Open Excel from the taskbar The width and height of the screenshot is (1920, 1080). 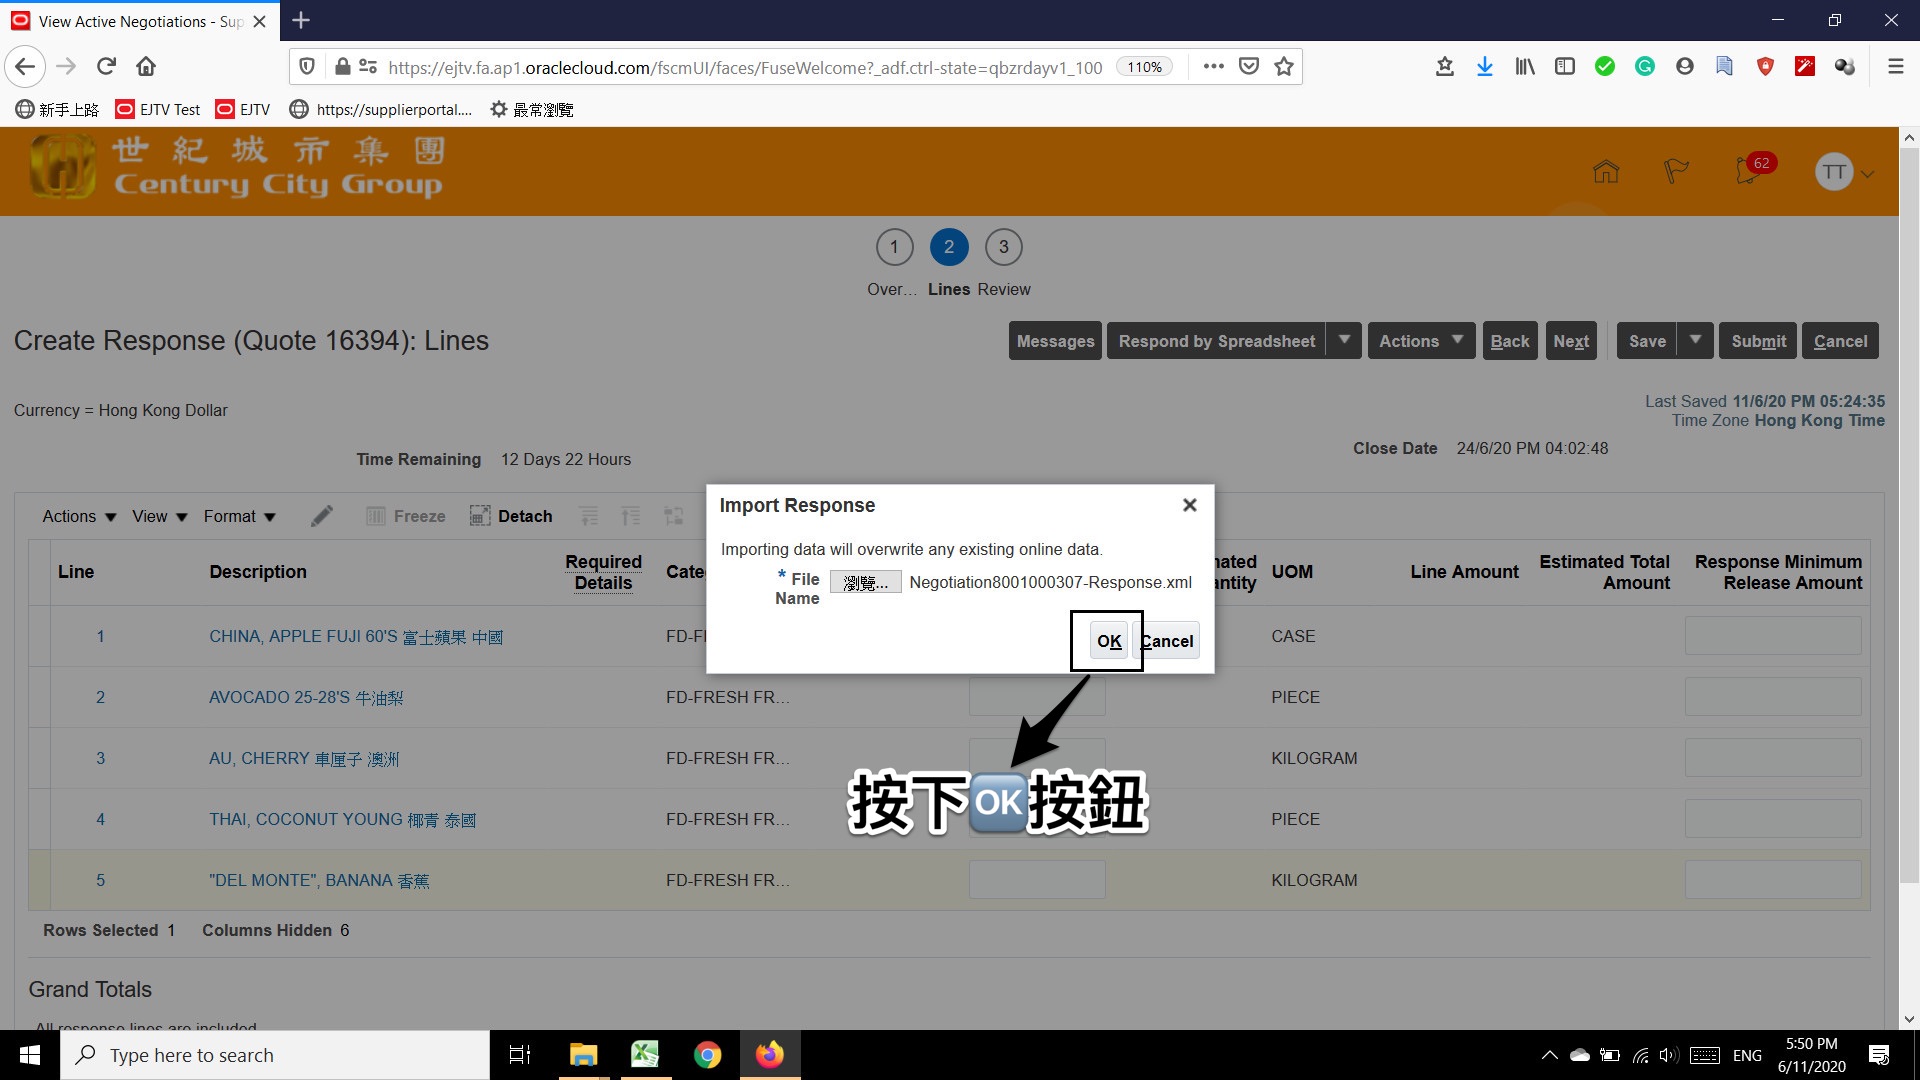pos(645,1055)
